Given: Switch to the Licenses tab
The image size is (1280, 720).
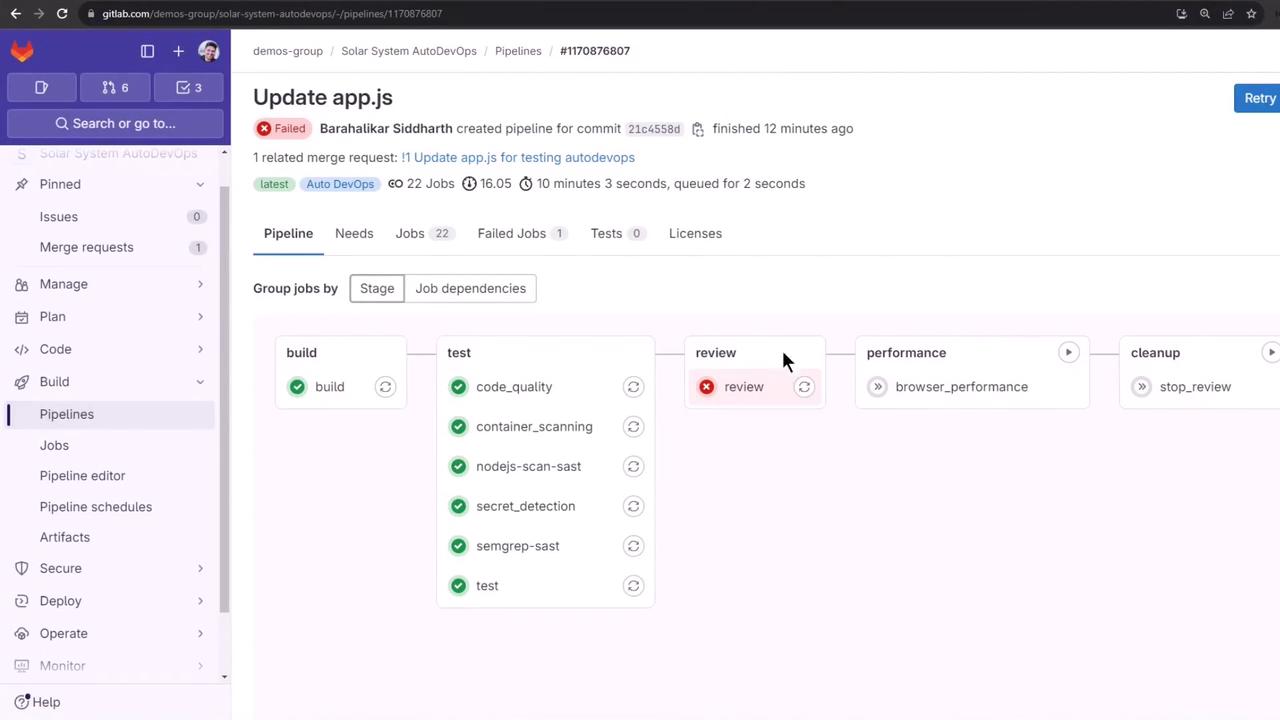Looking at the screenshot, I should [x=695, y=233].
